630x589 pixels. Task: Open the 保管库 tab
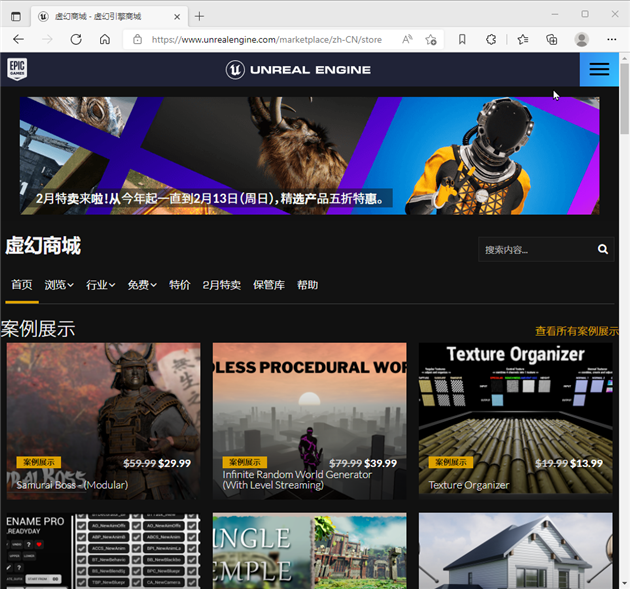(x=269, y=285)
